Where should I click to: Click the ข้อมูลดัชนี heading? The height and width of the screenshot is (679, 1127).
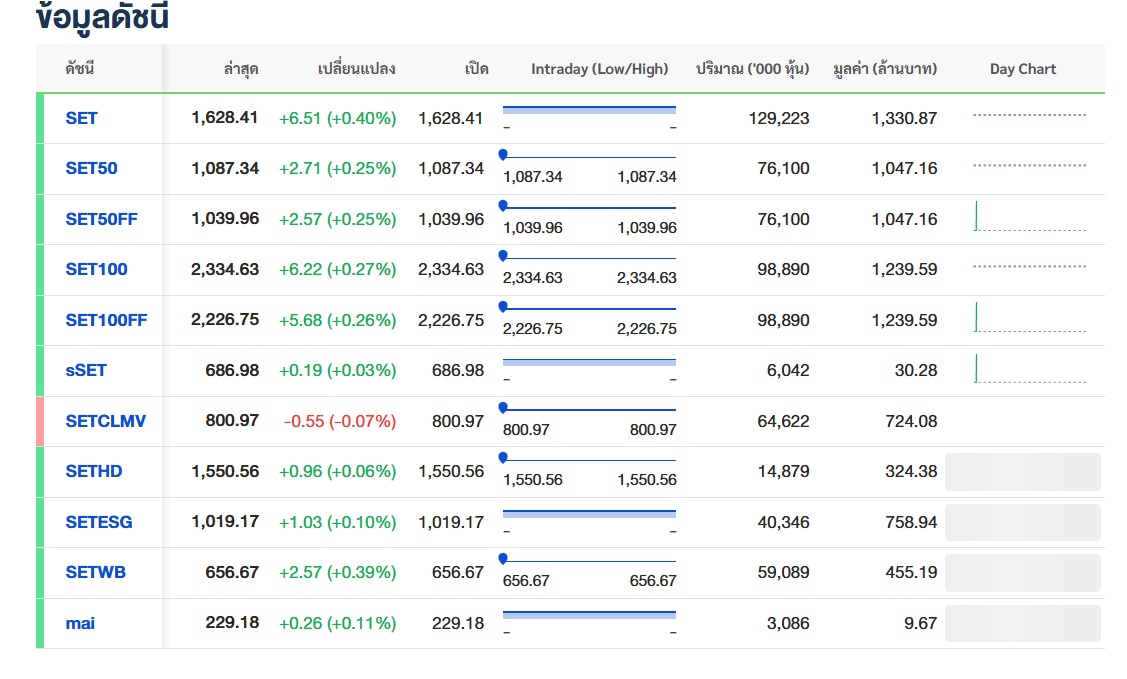[x=102, y=17]
